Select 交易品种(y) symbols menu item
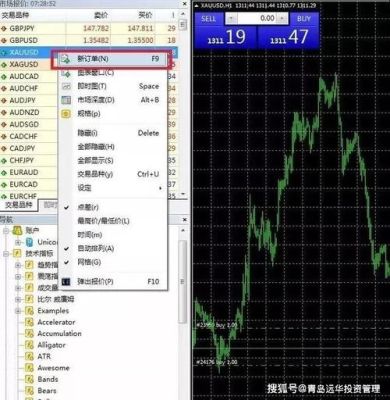 [x=113, y=174]
